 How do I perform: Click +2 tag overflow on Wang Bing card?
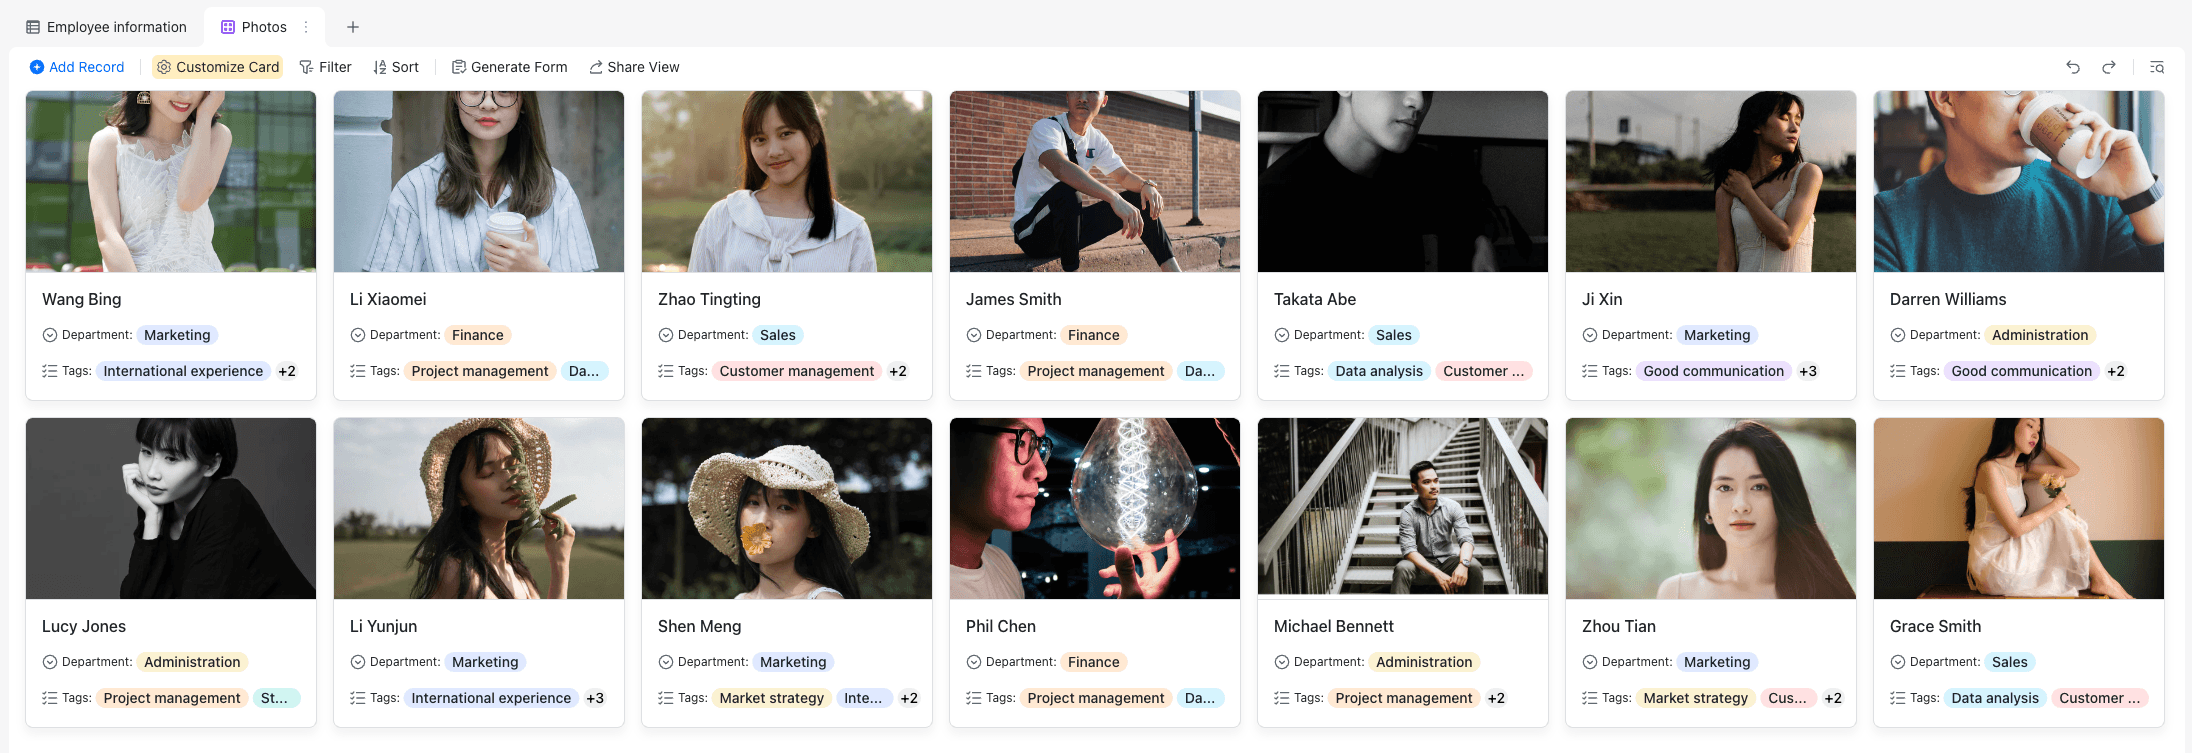[287, 371]
